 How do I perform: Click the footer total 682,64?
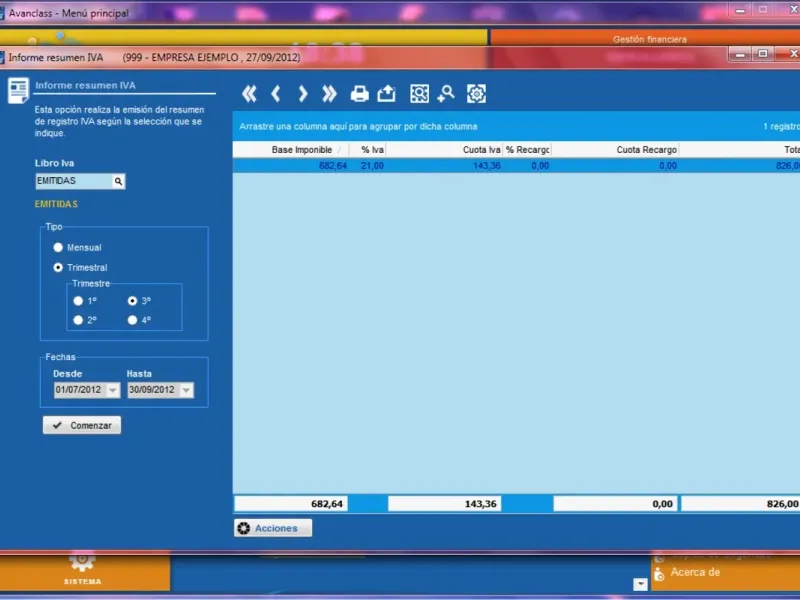point(291,504)
